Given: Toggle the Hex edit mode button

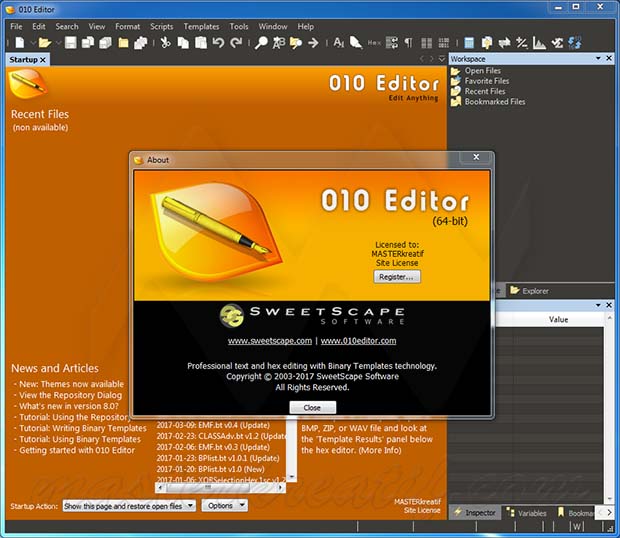Looking at the screenshot, I should (374, 42).
